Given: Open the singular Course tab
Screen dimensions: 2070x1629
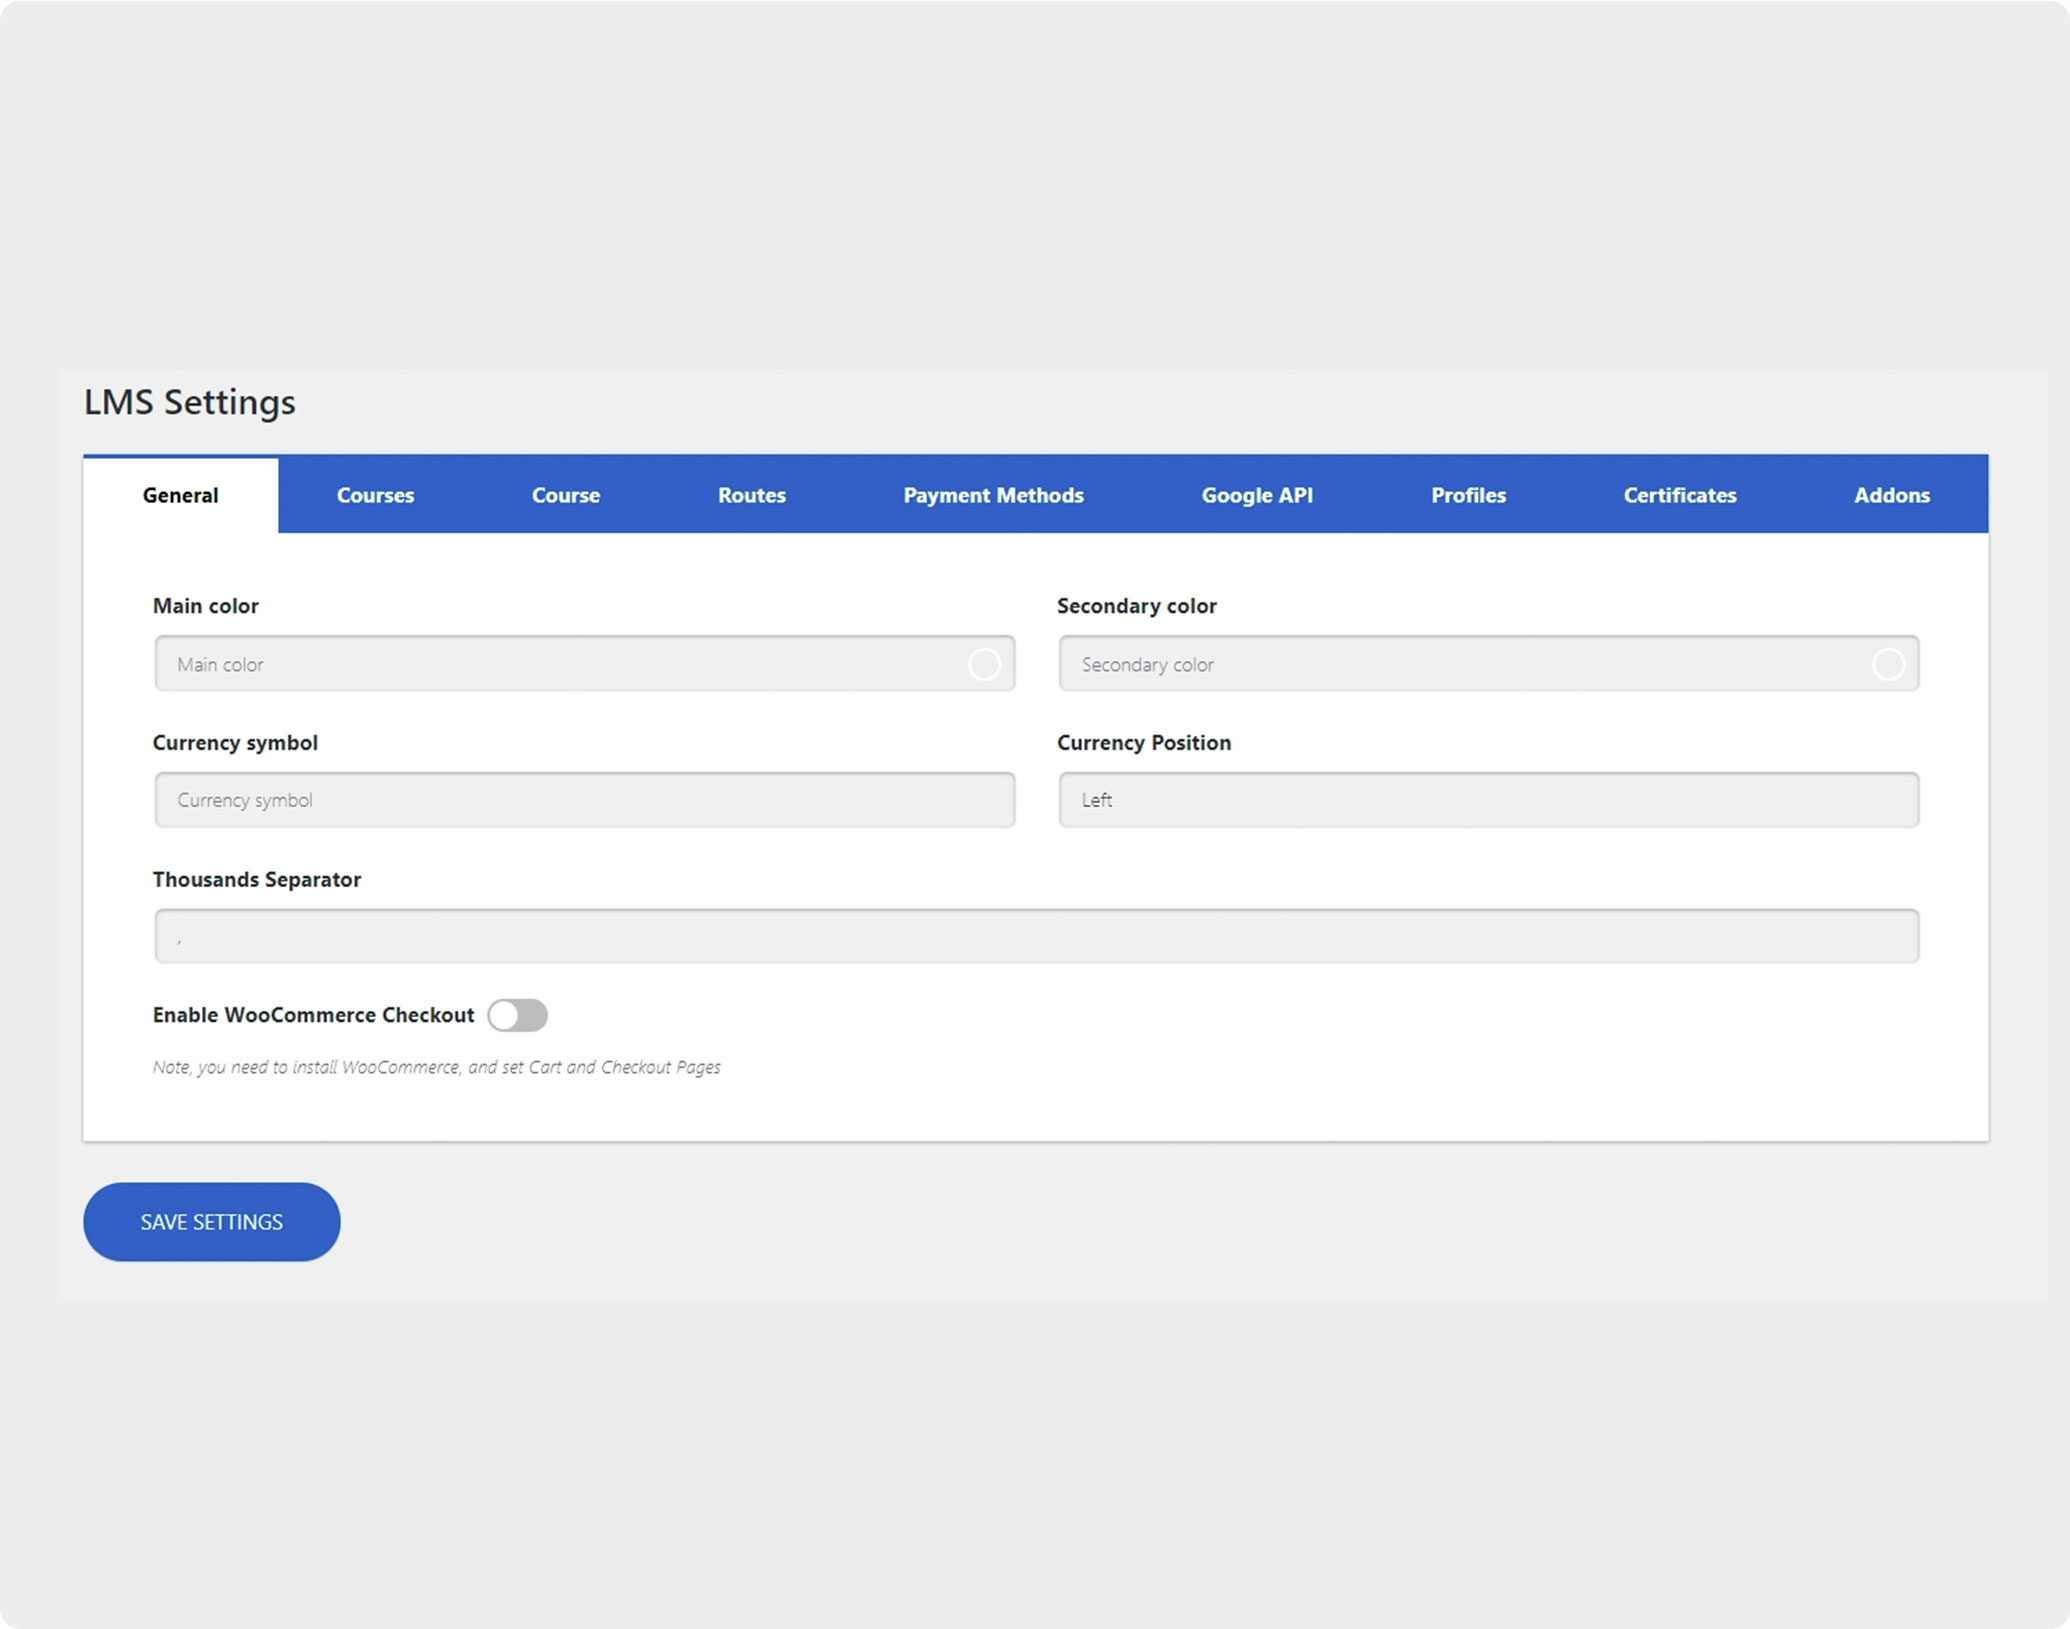Looking at the screenshot, I should [x=565, y=495].
